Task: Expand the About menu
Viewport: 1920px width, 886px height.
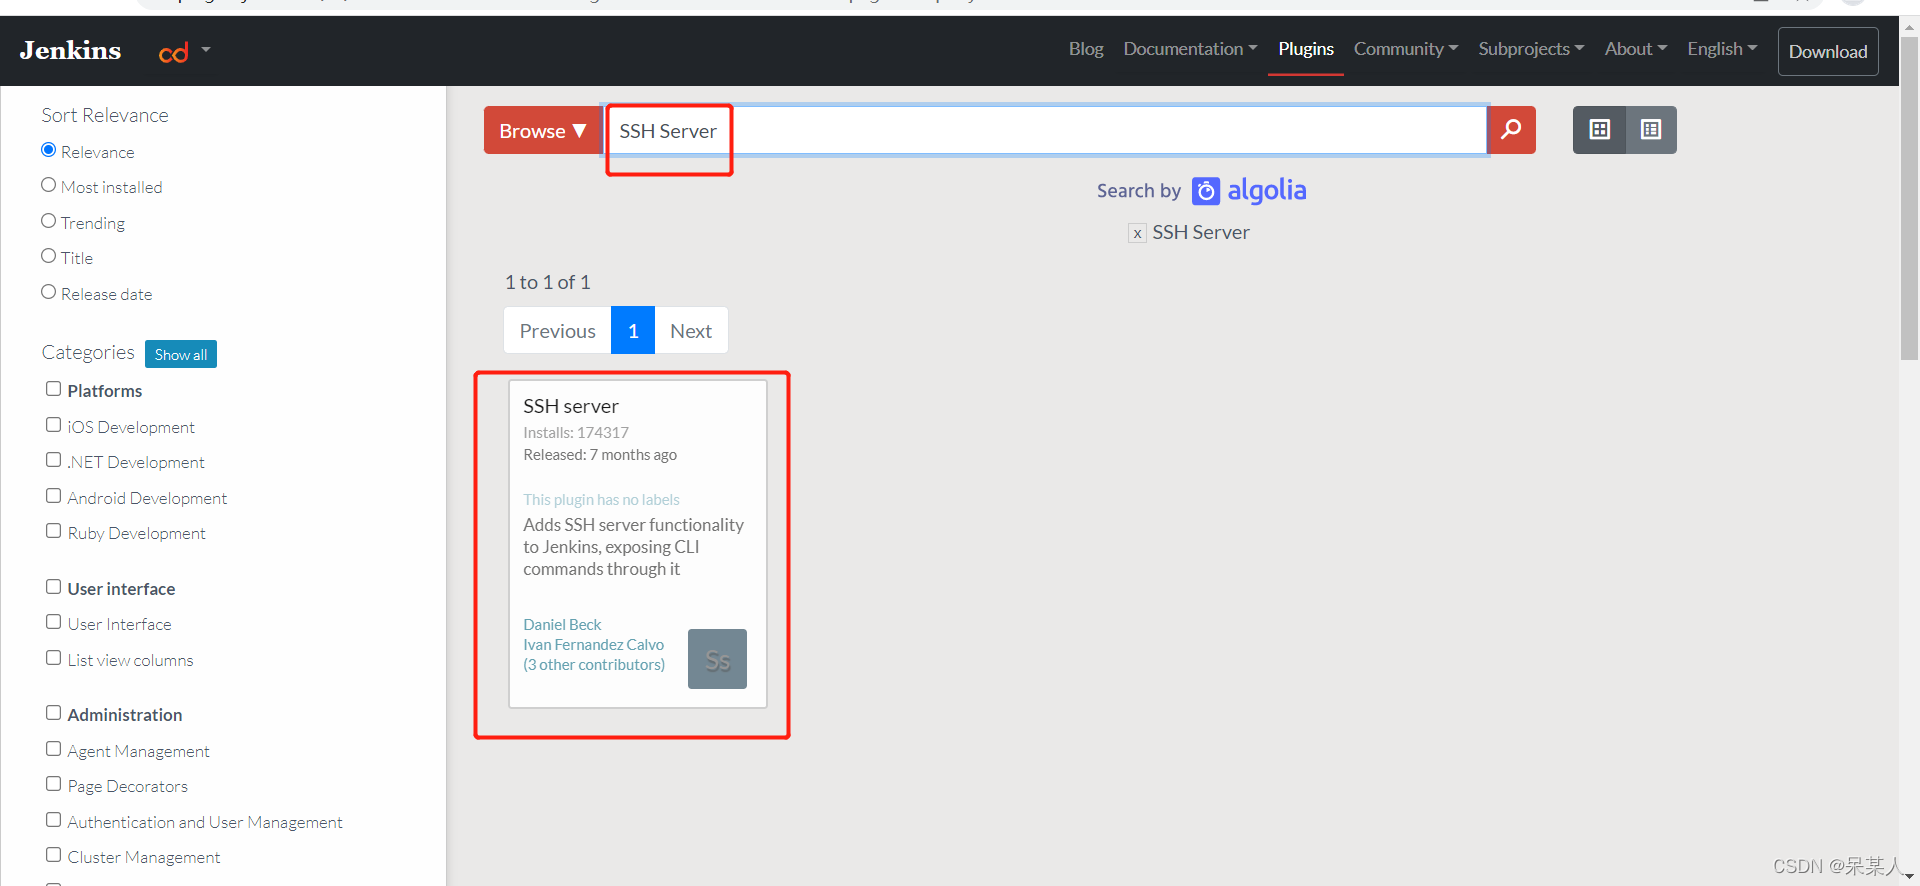Action: (1636, 49)
